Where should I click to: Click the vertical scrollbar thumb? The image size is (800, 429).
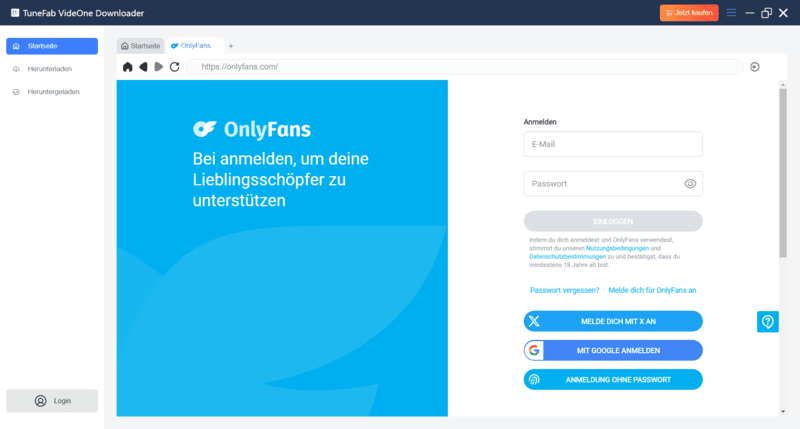pyautogui.click(x=783, y=173)
